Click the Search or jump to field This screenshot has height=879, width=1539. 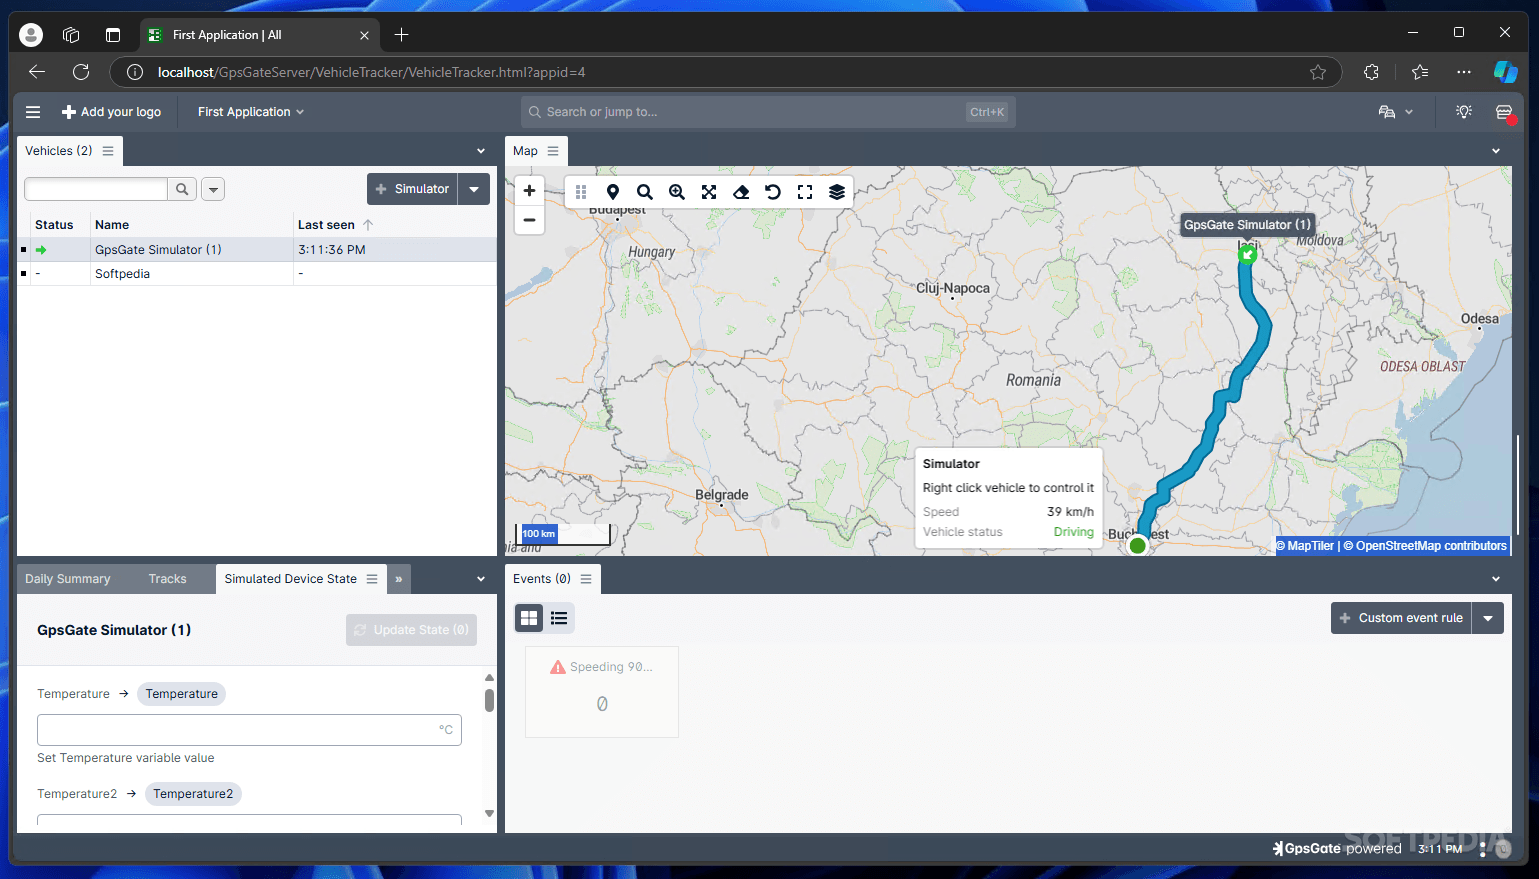pos(768,112)
